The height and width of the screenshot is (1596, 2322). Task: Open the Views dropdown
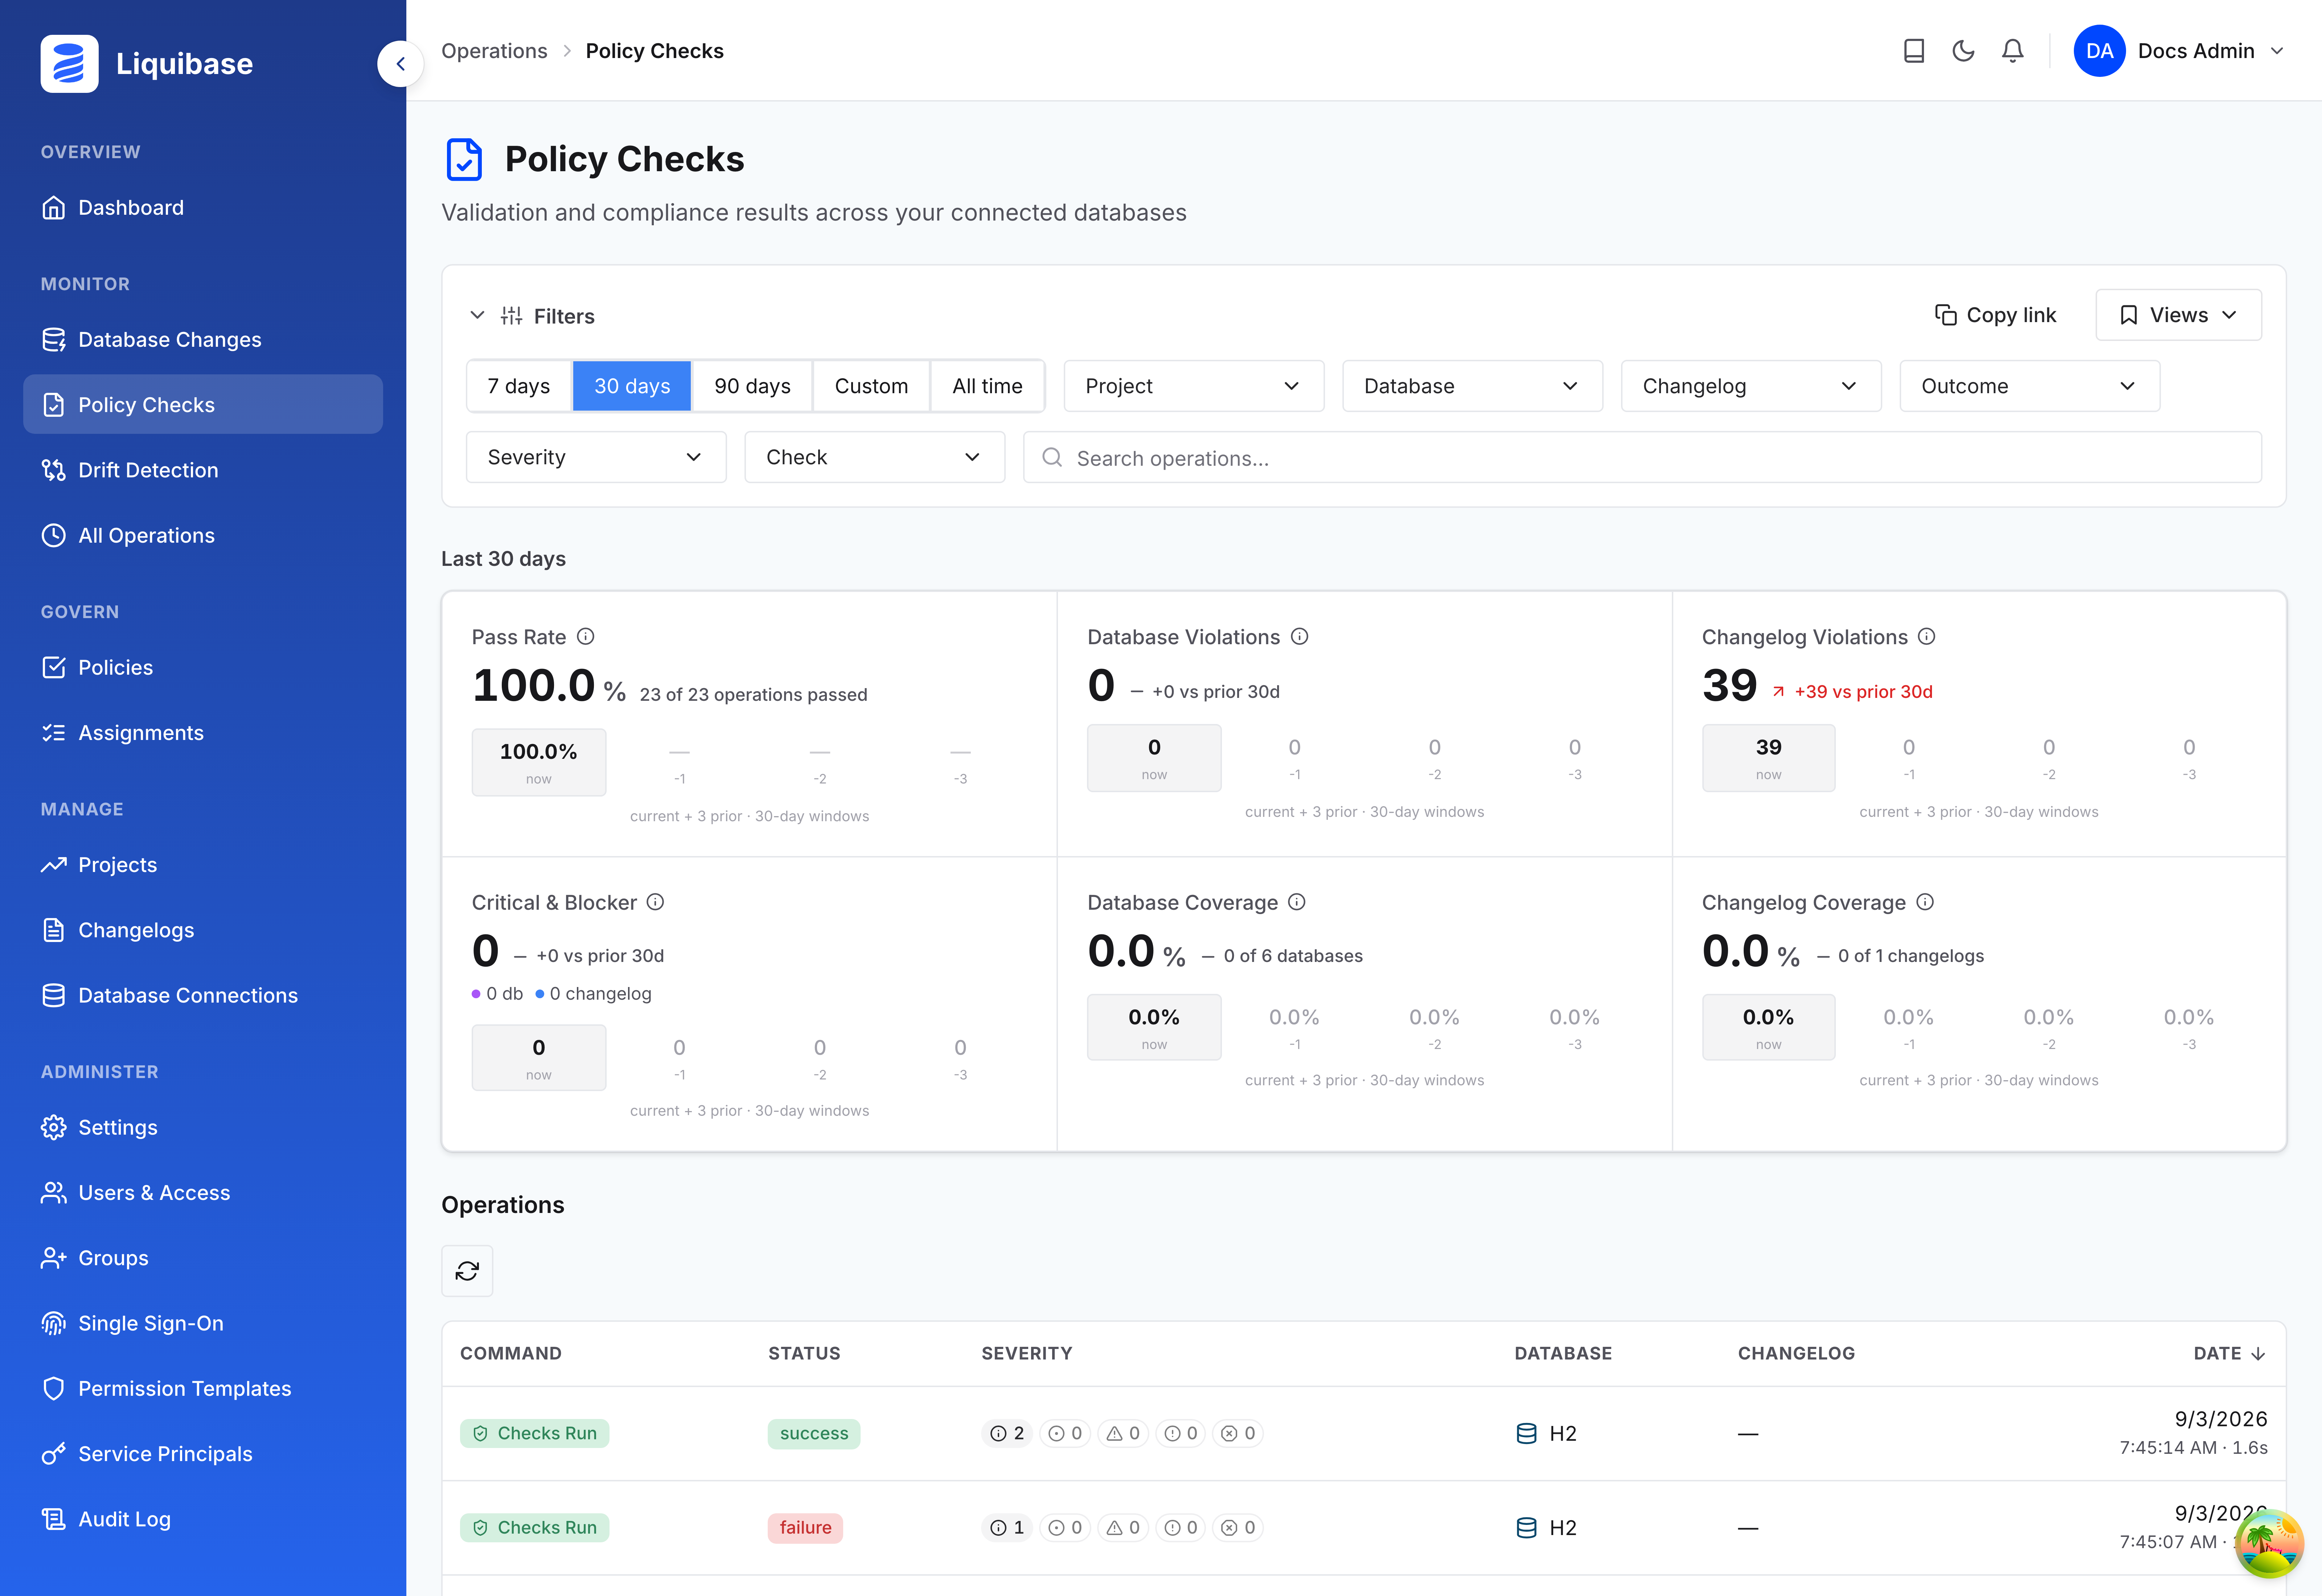point(2178,315)
